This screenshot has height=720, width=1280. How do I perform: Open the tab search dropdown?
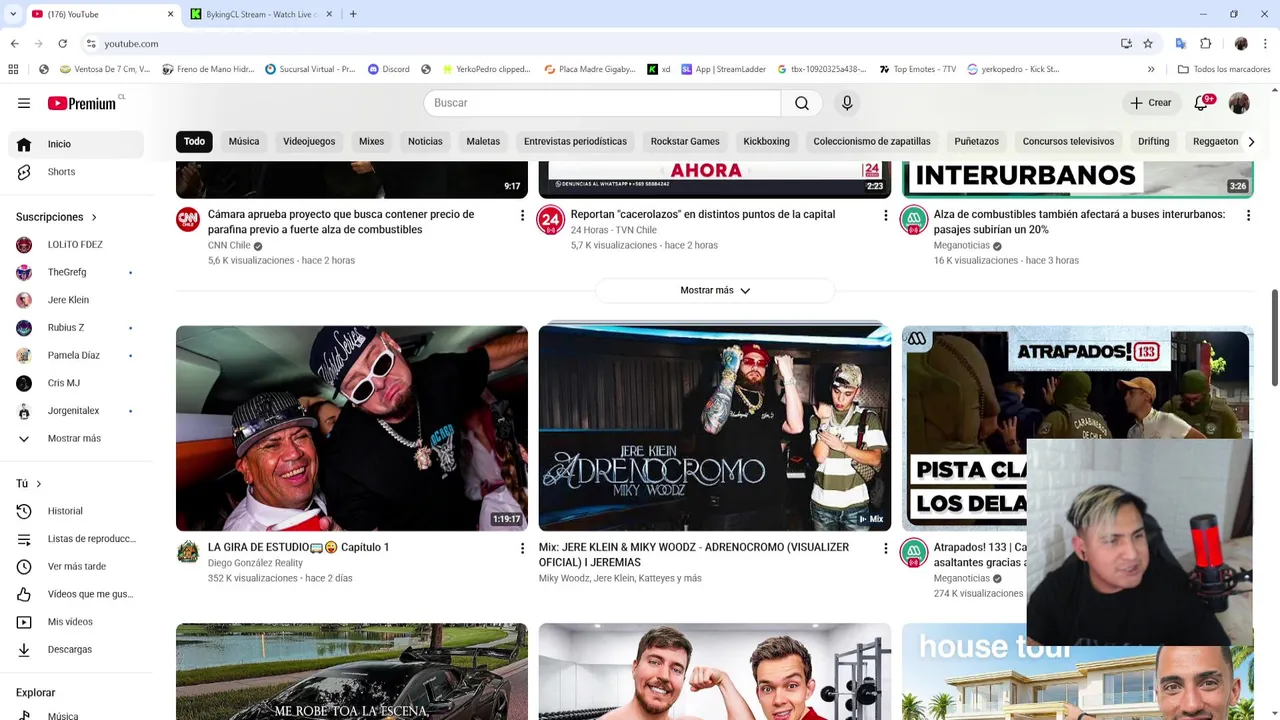pos(13,14)
